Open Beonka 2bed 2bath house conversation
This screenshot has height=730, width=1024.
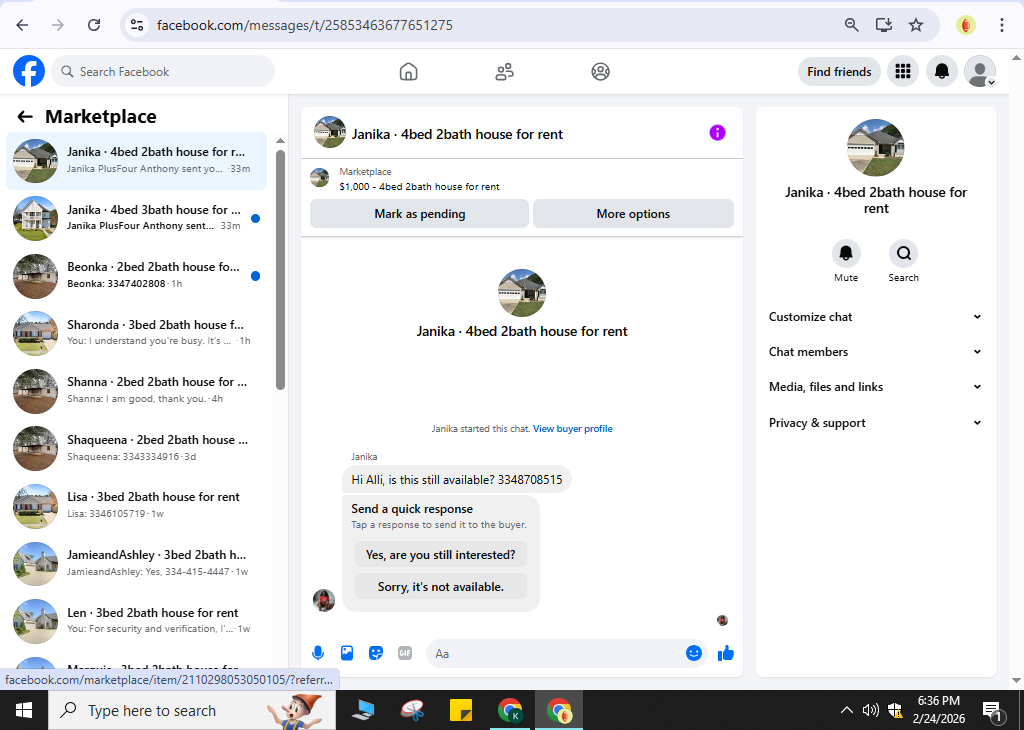[136, 276]
